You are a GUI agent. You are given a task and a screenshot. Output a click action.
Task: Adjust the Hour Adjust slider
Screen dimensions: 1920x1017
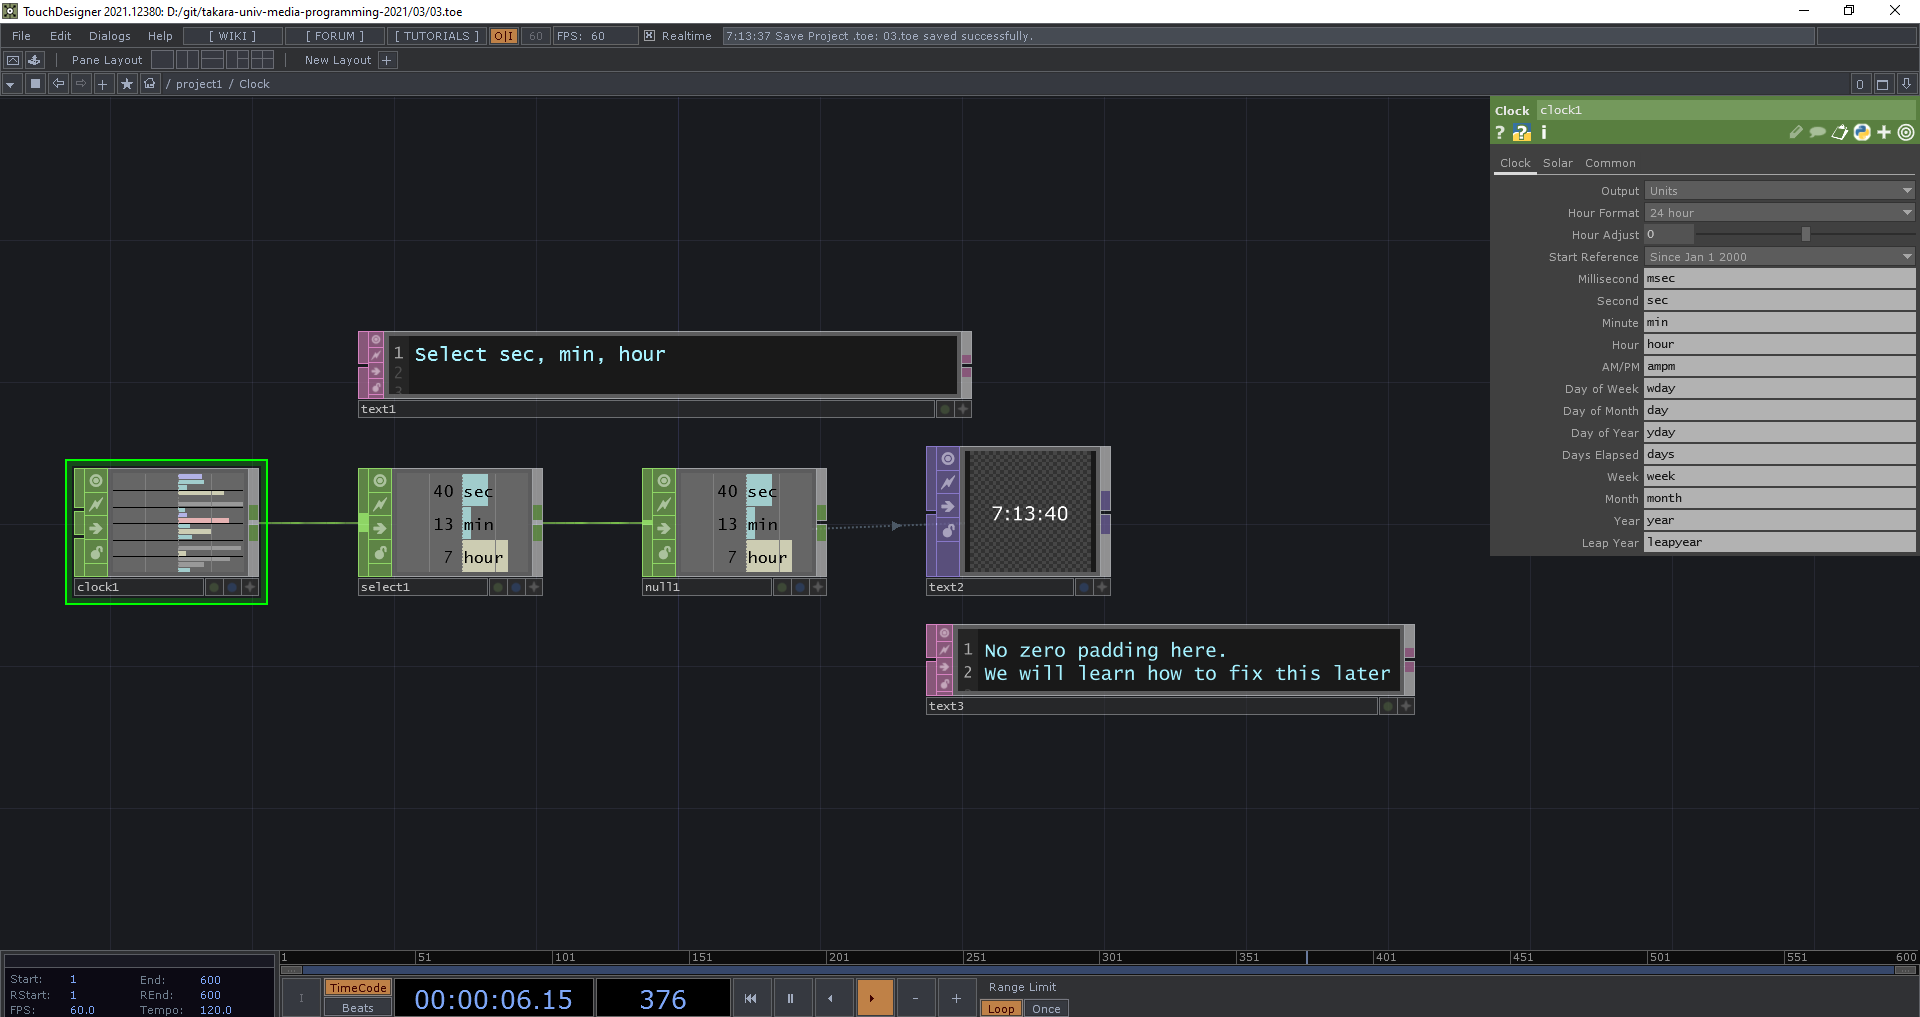point(1805,235)
